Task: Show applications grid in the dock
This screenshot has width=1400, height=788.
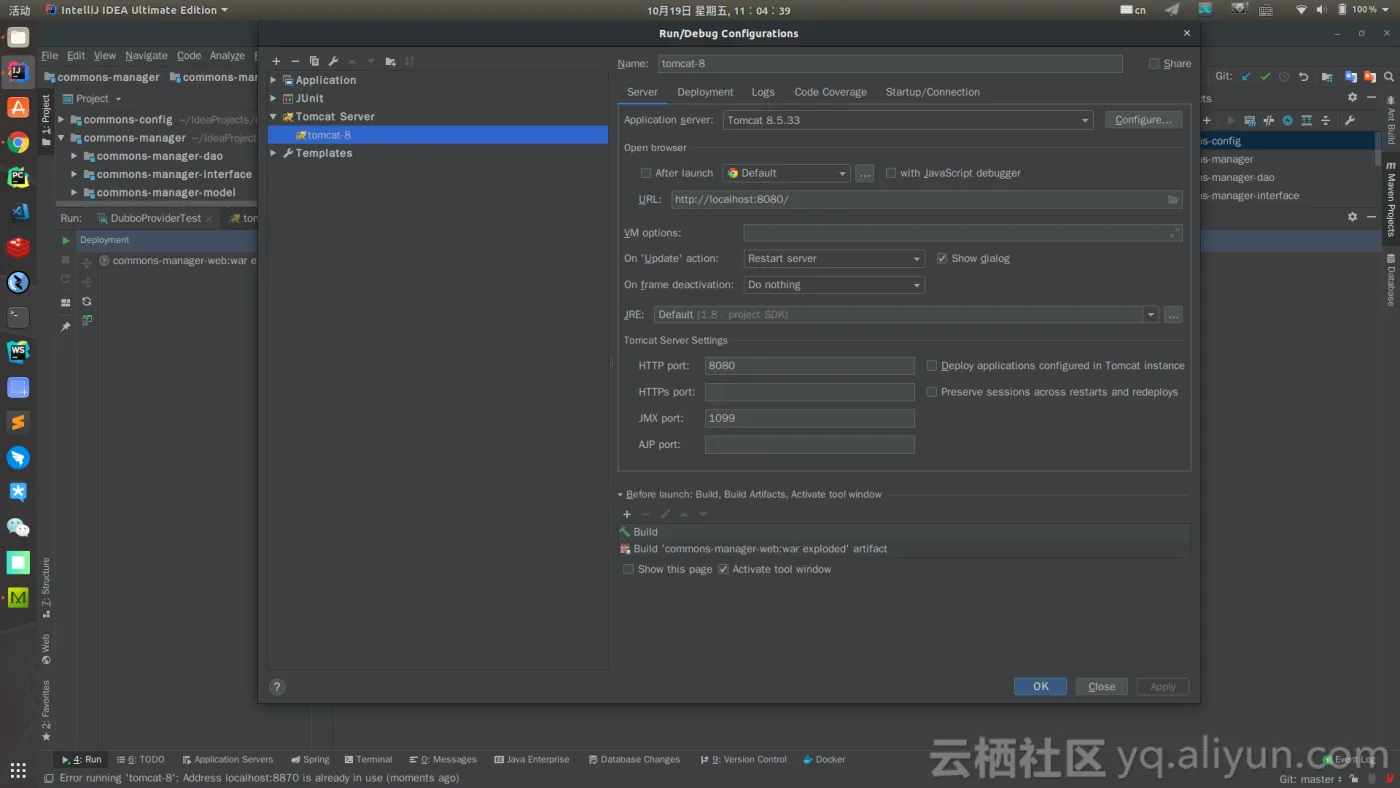Action: tap(18, 769)
